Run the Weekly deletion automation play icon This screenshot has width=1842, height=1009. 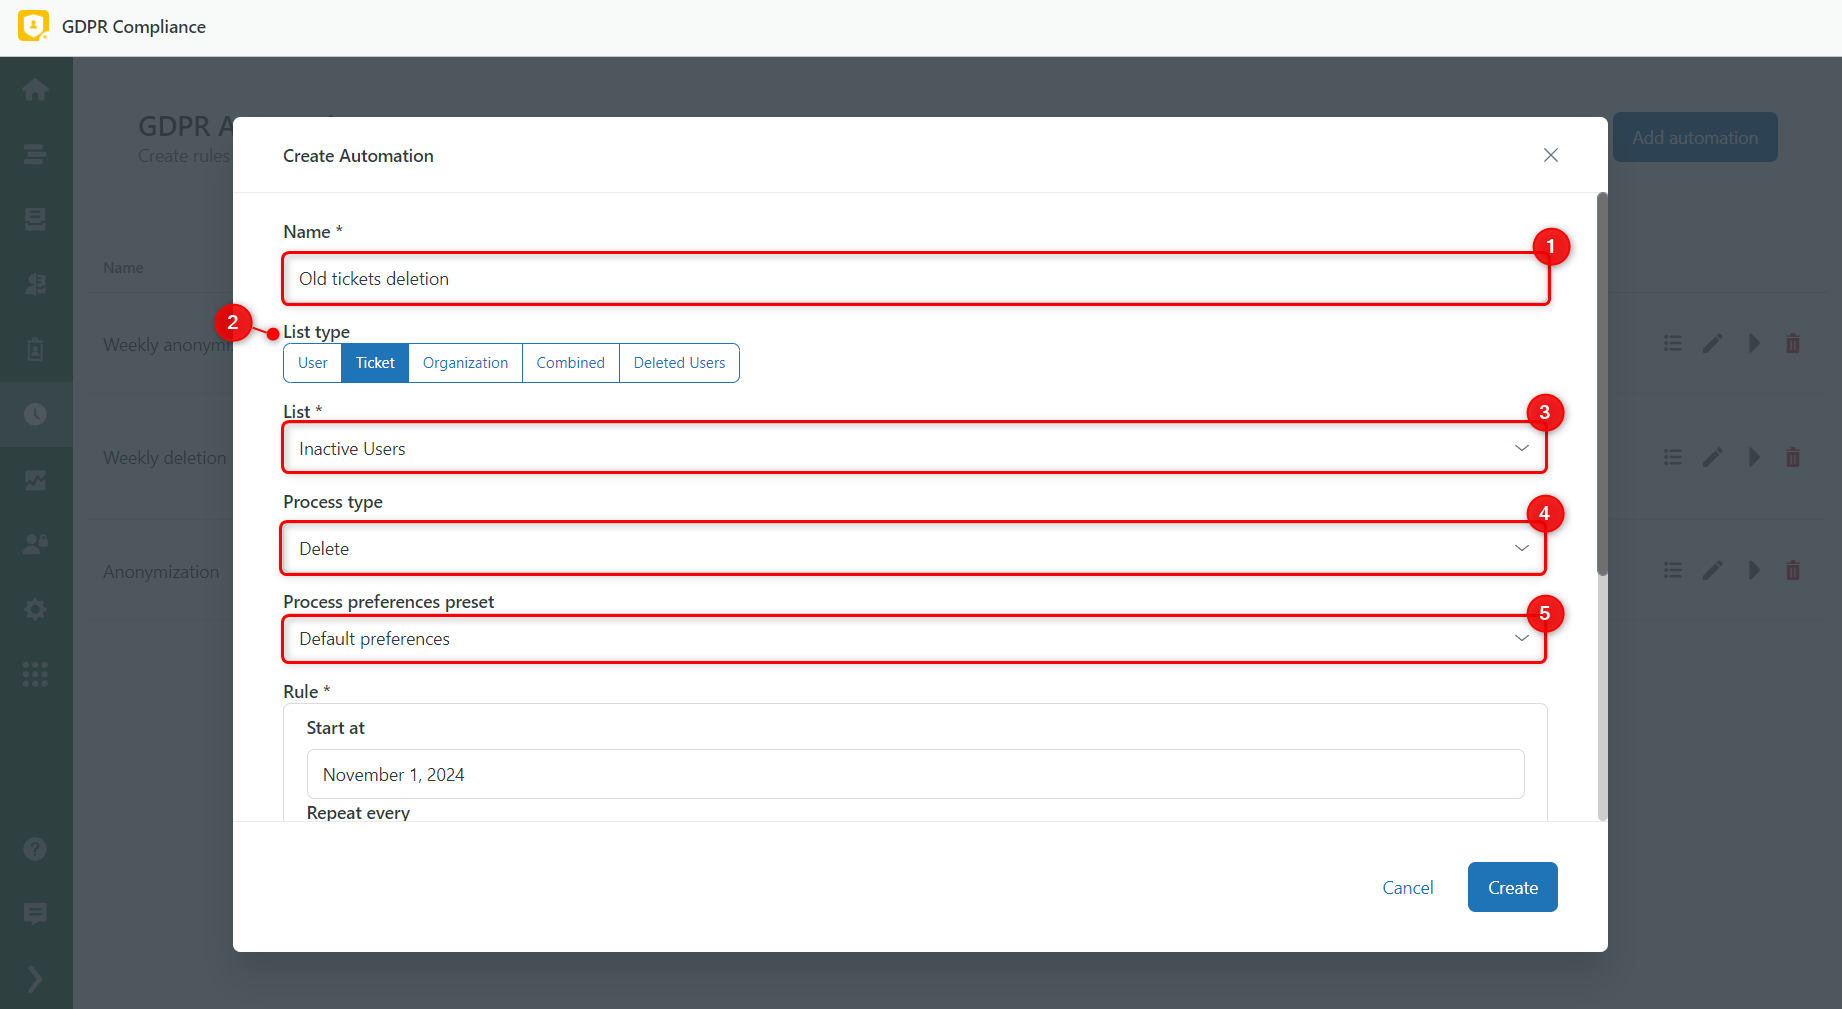point(1754,457)
